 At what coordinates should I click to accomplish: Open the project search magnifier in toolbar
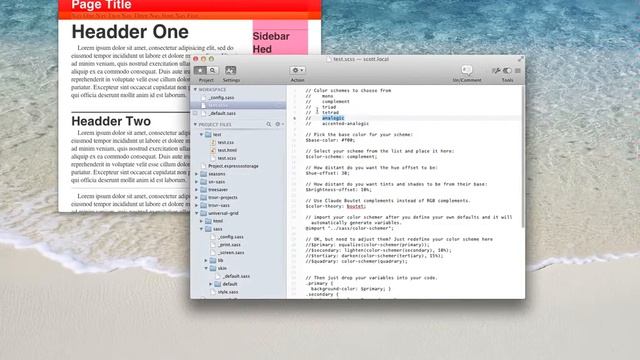[x=213, y=70]
